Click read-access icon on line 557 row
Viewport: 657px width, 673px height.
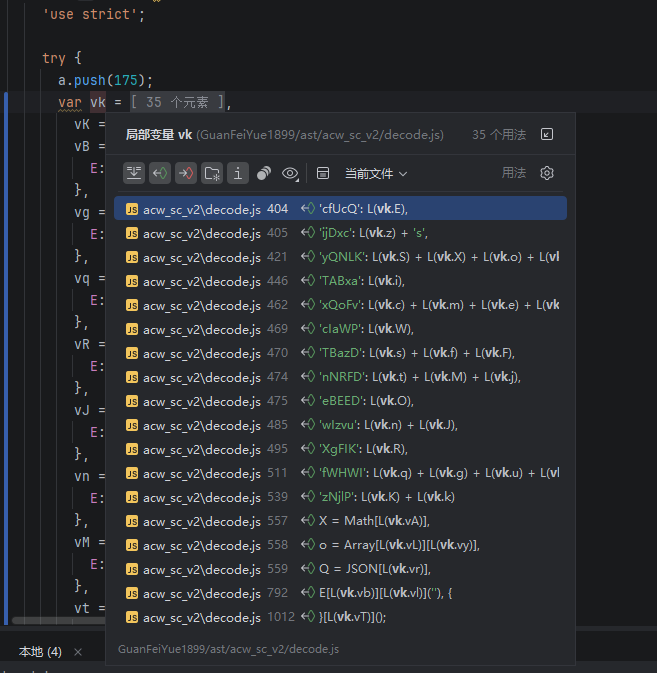click(x=308, y=521)
